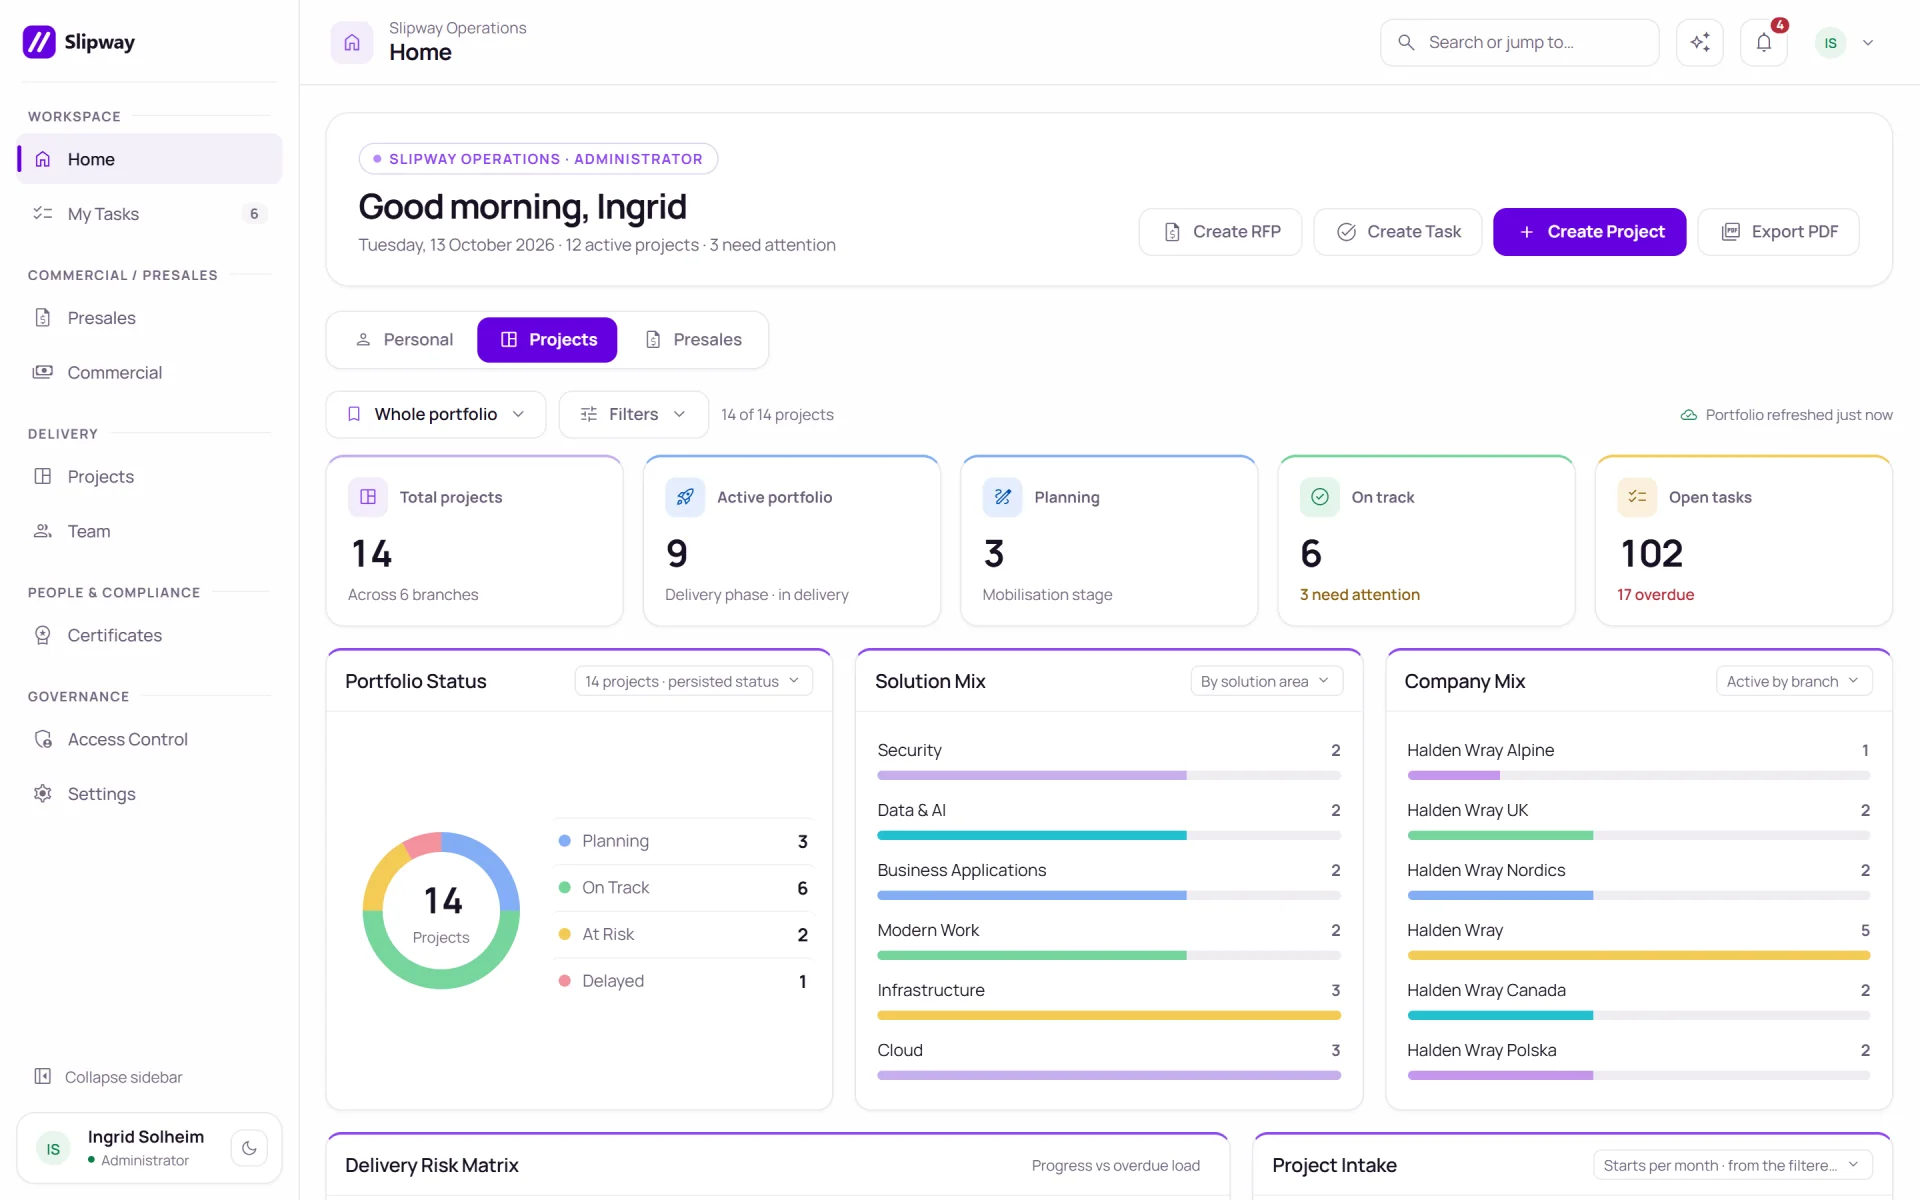This screenshot has width=1920, height=1200.
Task: Click the Create Project button
Action: tap(1590, 232)
